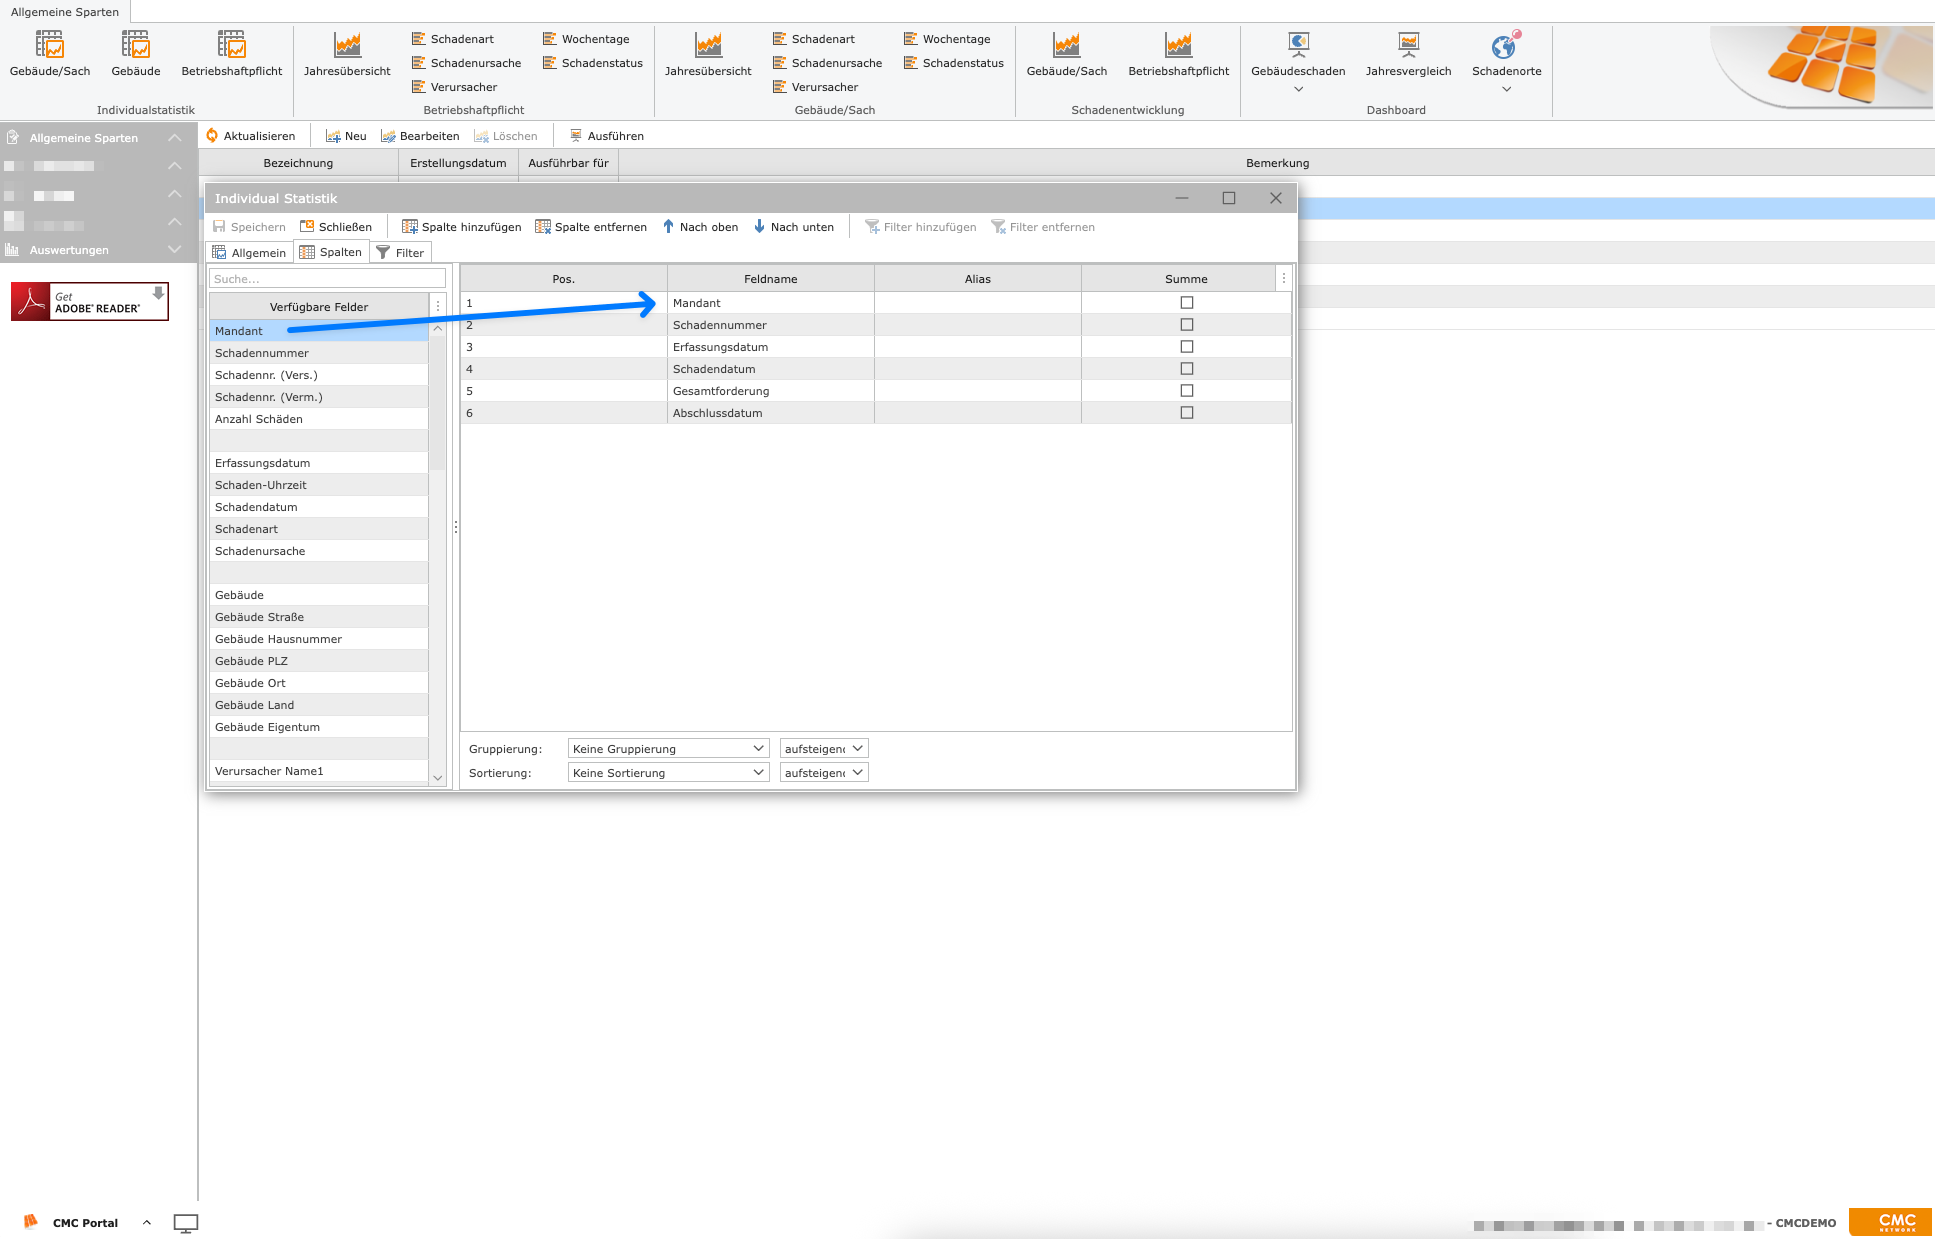Click the Schließen button
Viewport: 1935px width, 1239px height.
tap(336, 227)
